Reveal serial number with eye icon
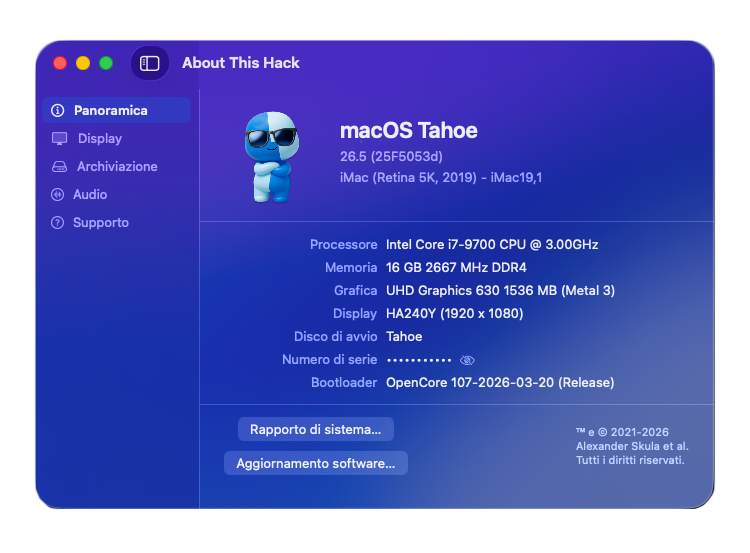 pos(467,360)
